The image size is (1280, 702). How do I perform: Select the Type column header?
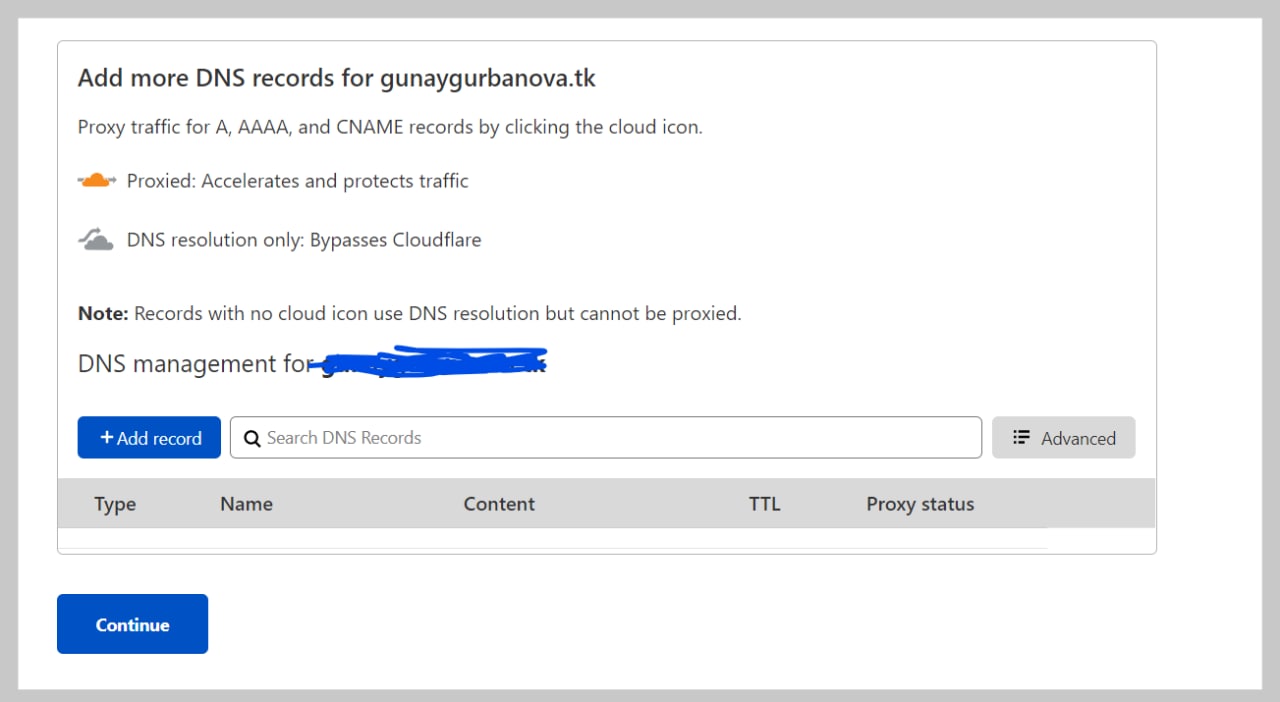115,504
